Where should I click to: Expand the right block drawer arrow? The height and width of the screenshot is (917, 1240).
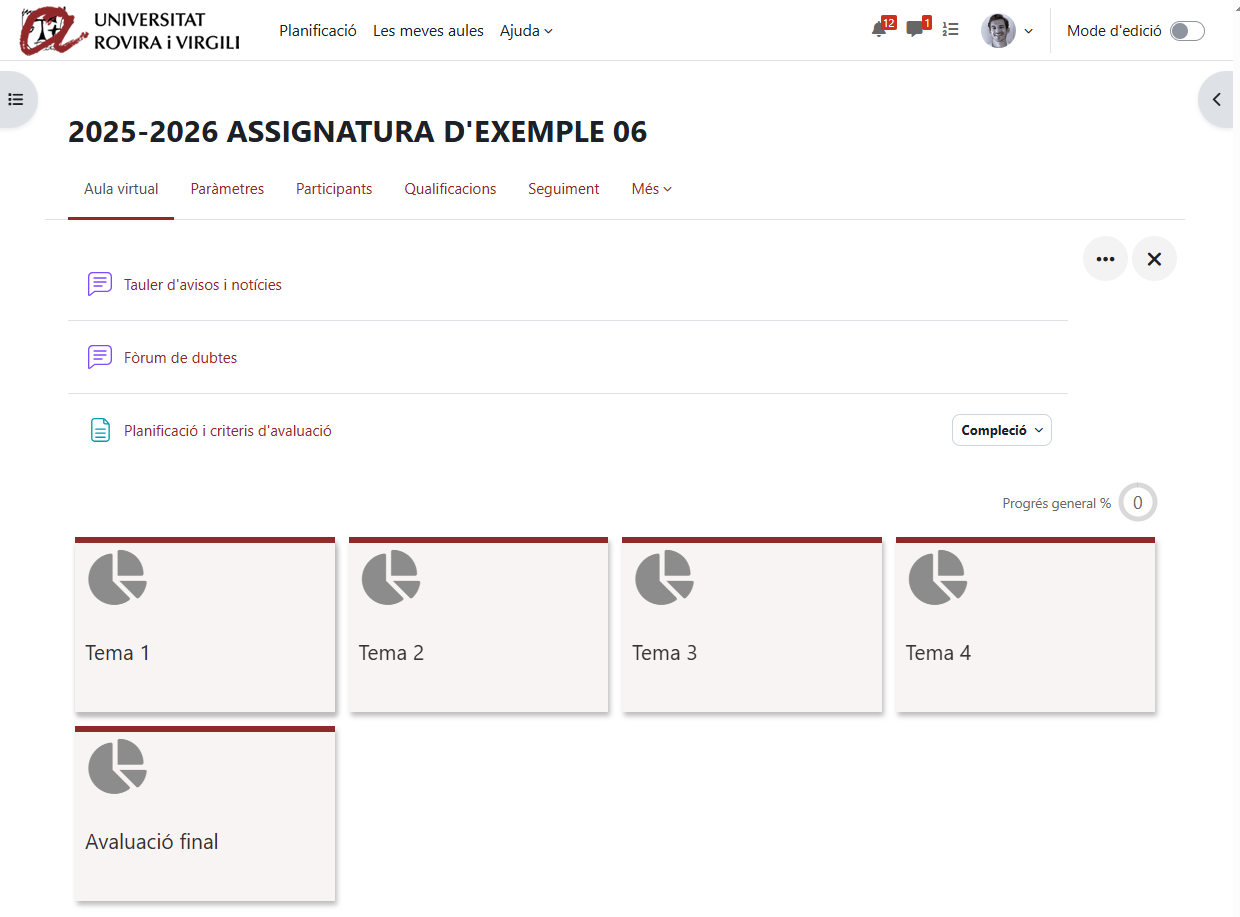point(1217,99)
